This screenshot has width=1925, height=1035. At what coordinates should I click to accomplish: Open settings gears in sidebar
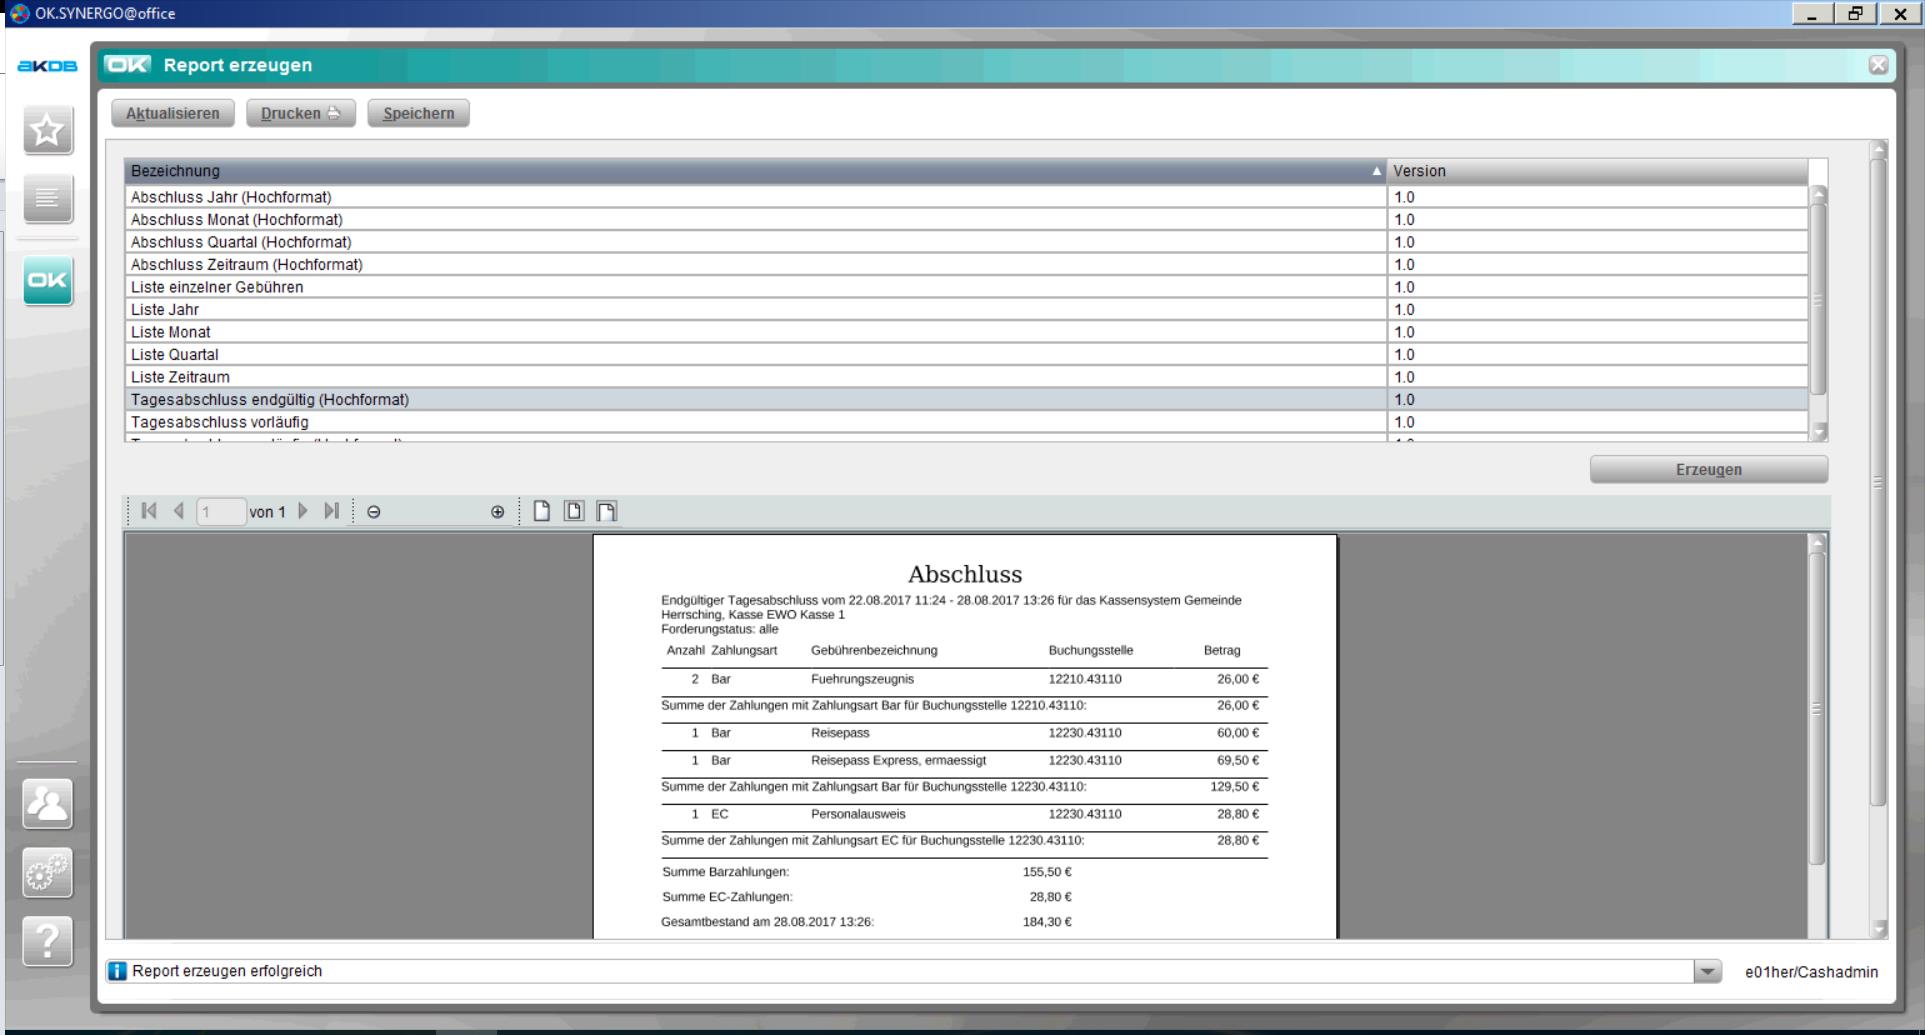pos(47,874)
